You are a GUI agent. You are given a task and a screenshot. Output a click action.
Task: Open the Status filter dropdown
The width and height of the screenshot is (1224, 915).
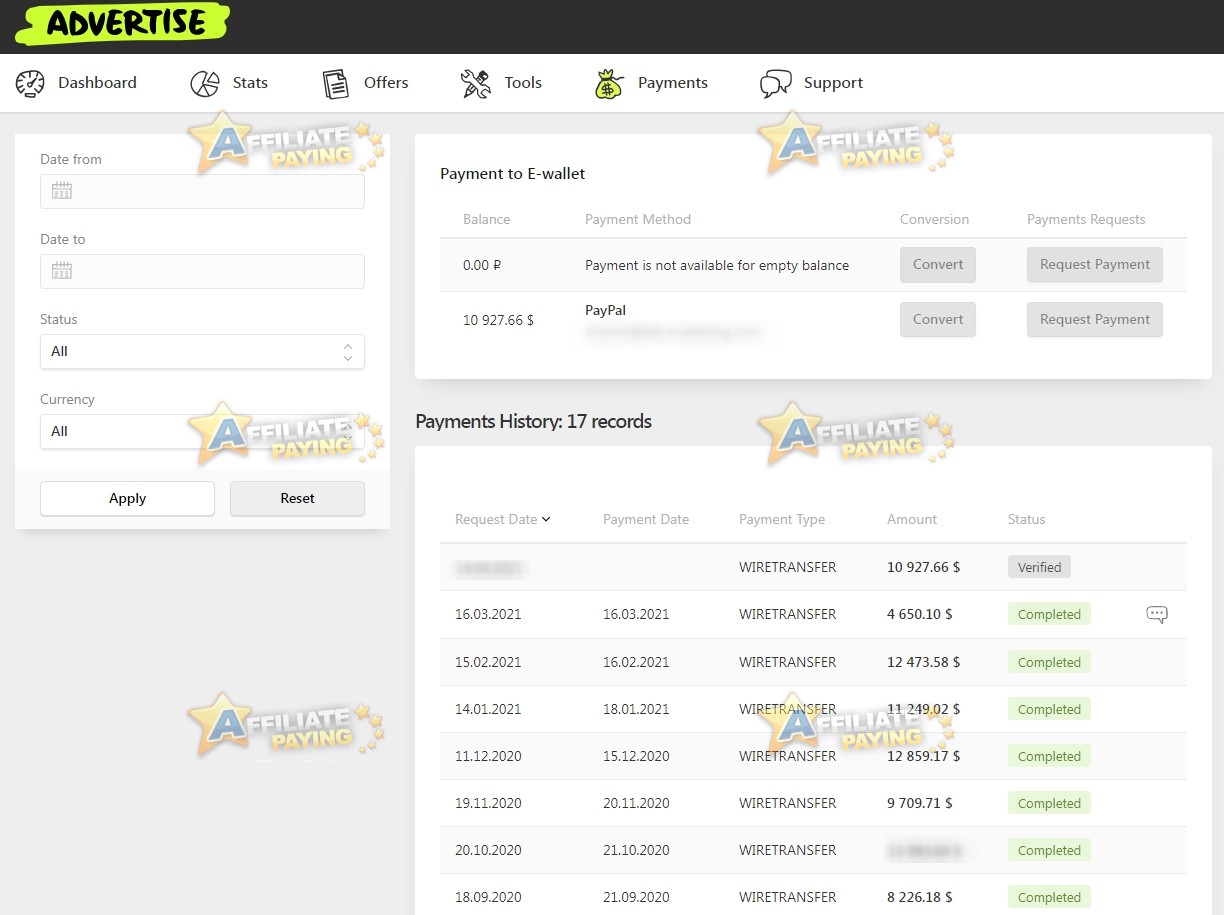(202, 351)
